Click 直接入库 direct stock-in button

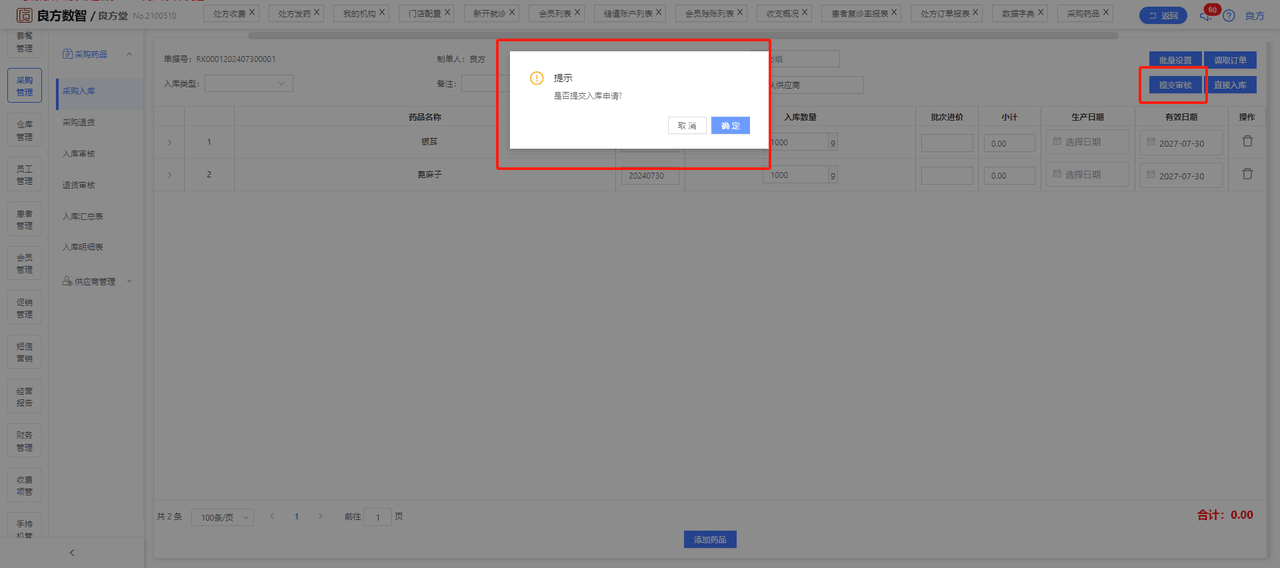pyautogui.click(x=1230, y=86)
